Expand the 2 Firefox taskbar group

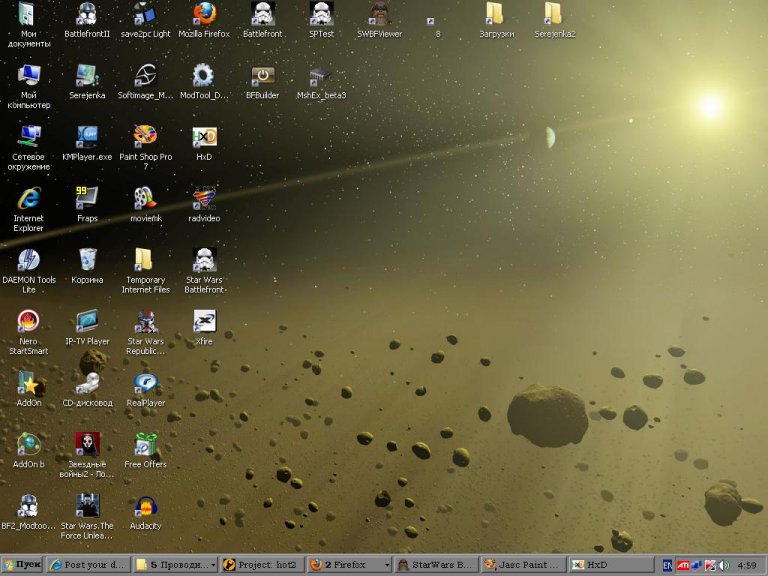[x=349, y=565]
